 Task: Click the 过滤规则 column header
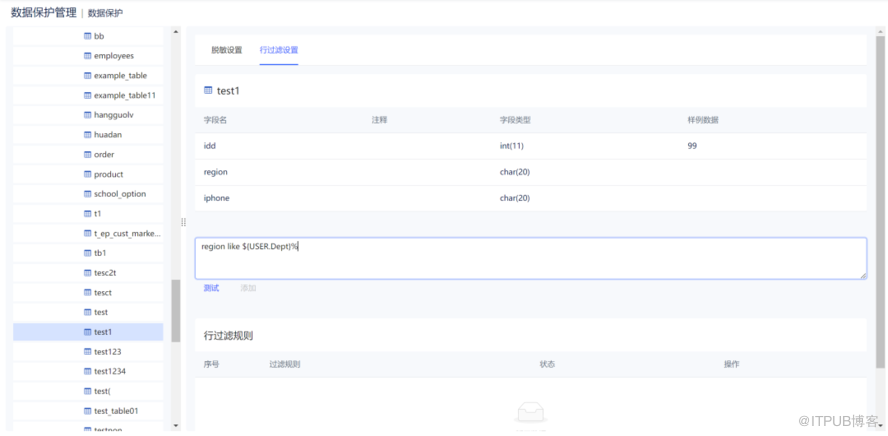pyautogui.click(x=285, y=364)
